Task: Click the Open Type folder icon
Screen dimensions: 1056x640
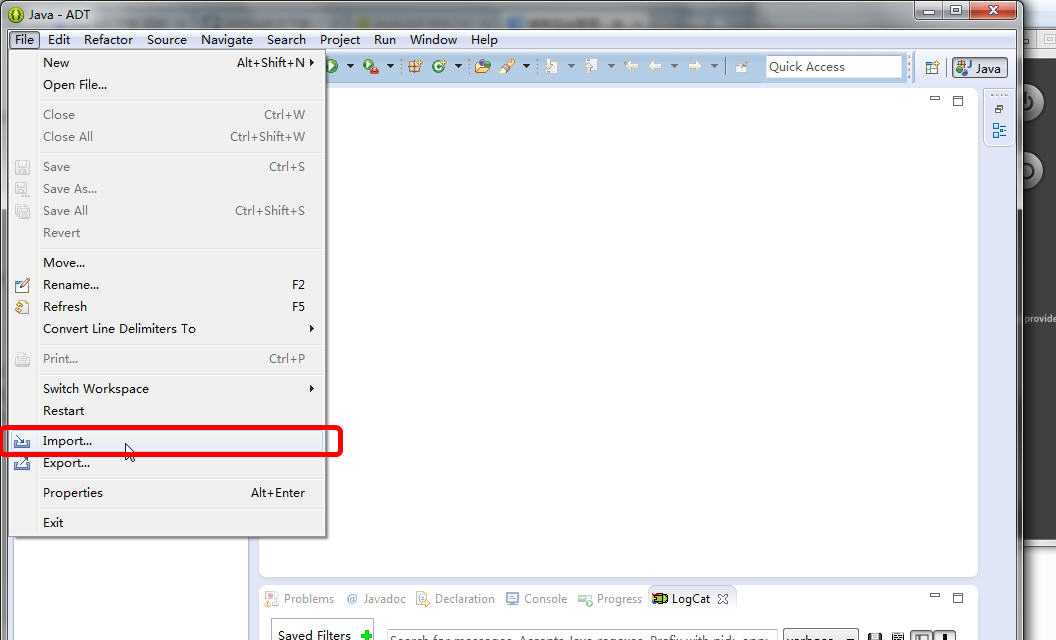Action: [482, 66]
